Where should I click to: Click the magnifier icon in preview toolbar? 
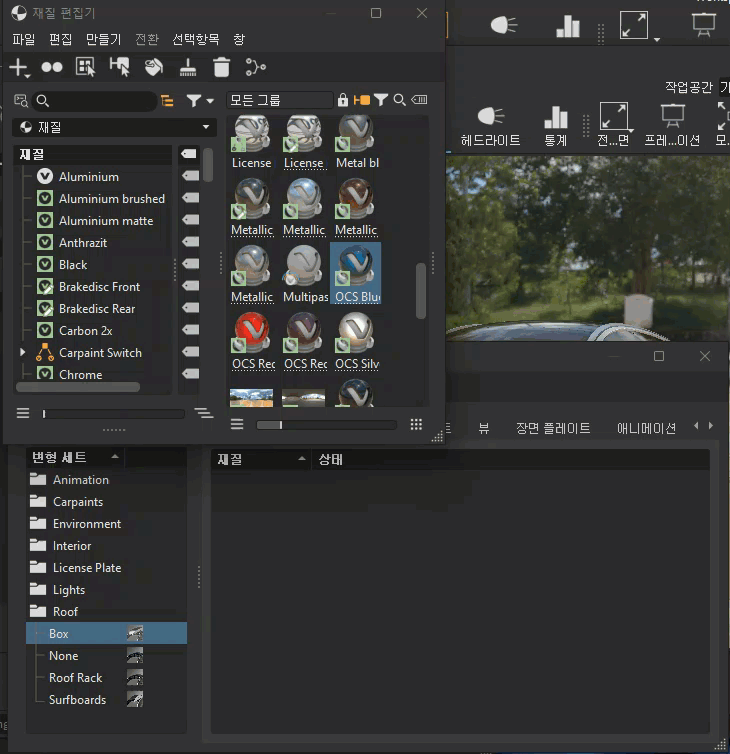[x=399, y=100]
